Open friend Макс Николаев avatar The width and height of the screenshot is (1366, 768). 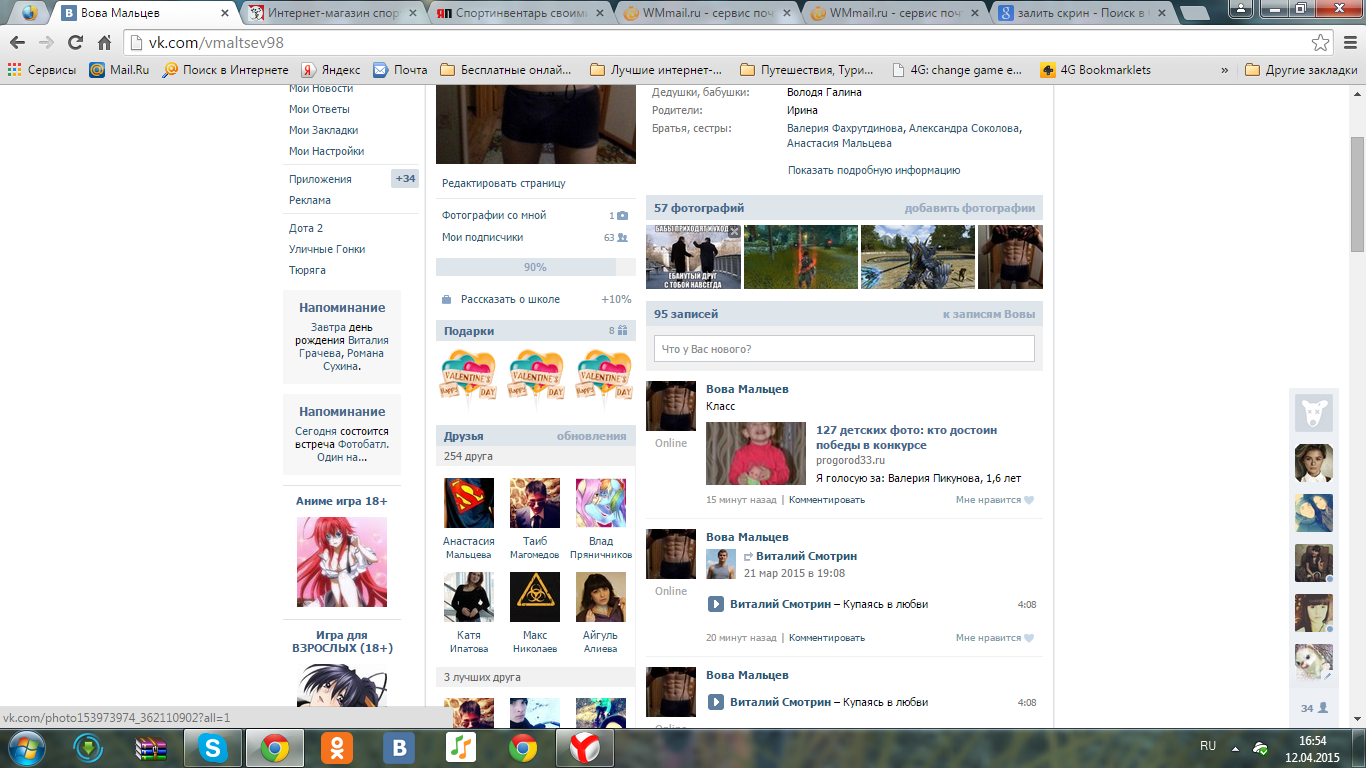click(535, 597)
